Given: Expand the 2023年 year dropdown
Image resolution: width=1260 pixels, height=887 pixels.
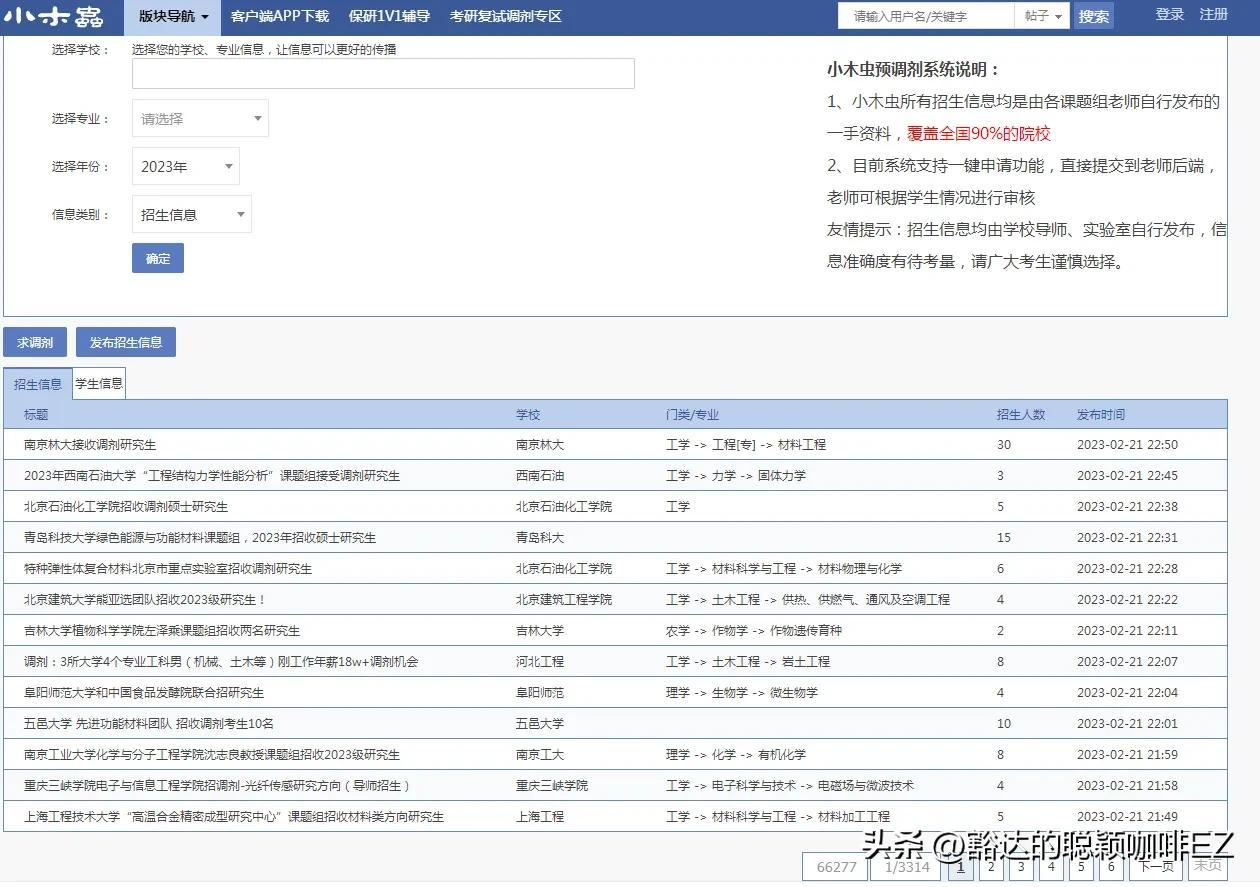Looking at the screenshot, I should click(x=186, y=166).
